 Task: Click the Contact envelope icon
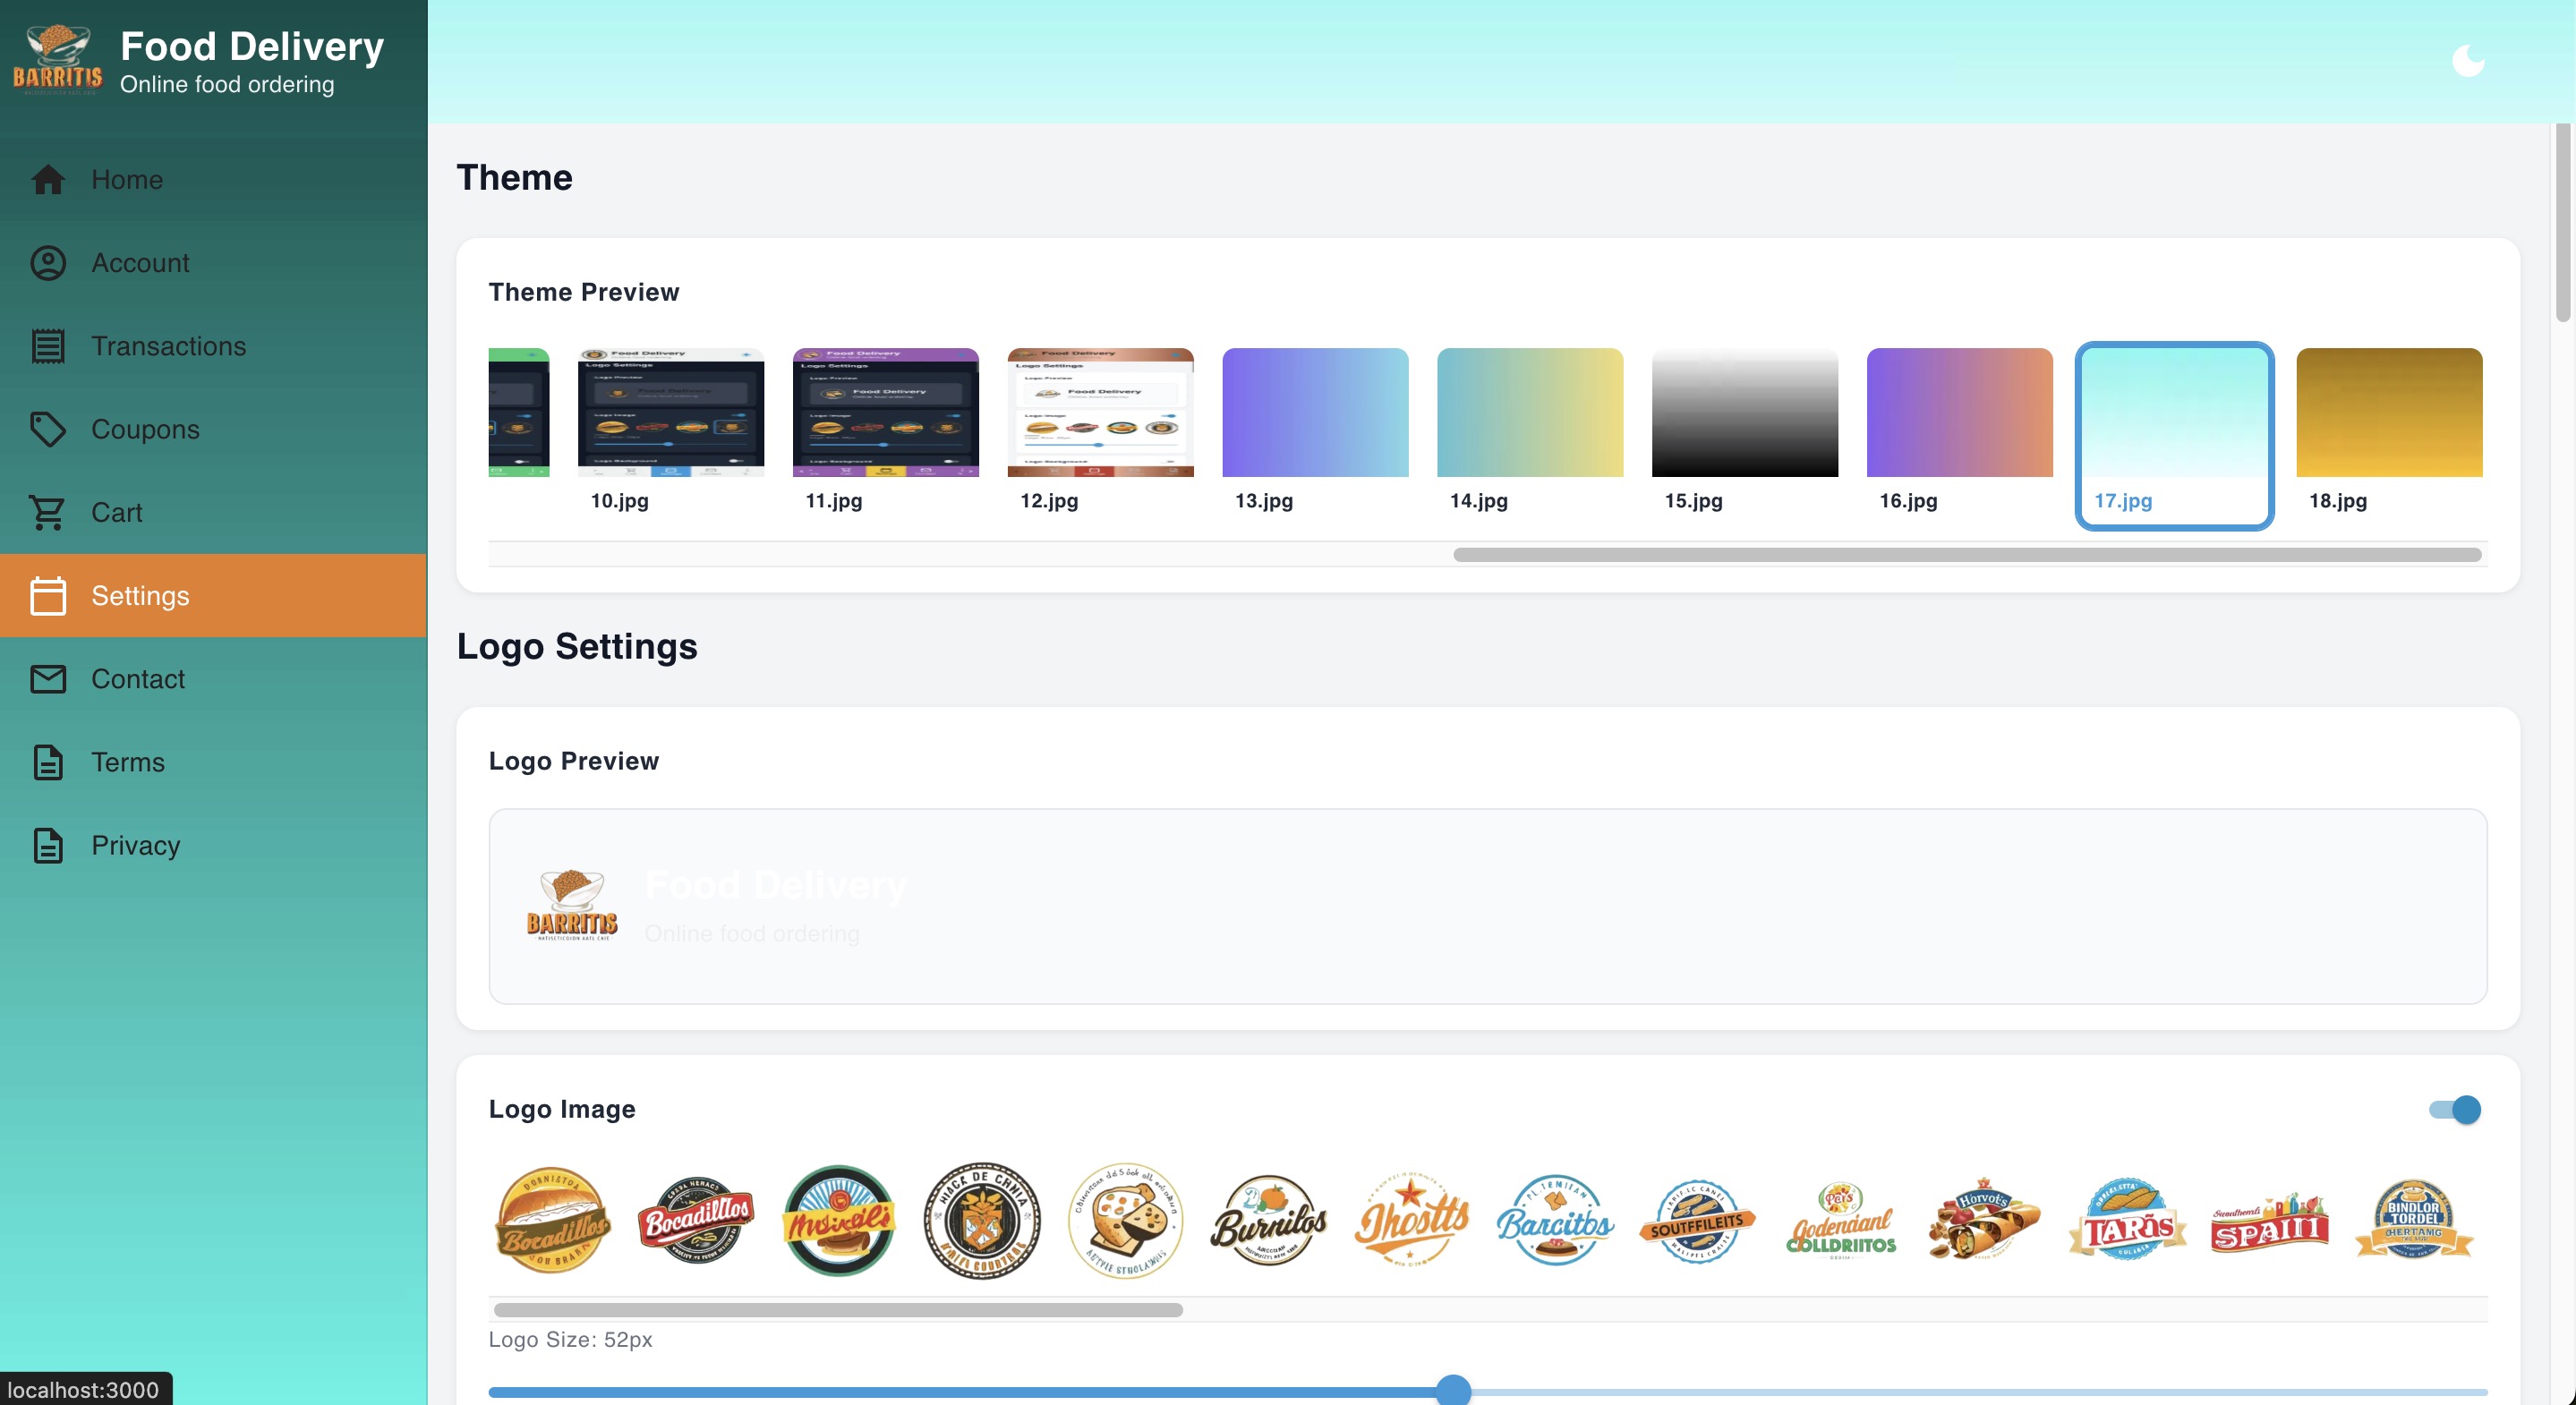[x=47, y=679]
